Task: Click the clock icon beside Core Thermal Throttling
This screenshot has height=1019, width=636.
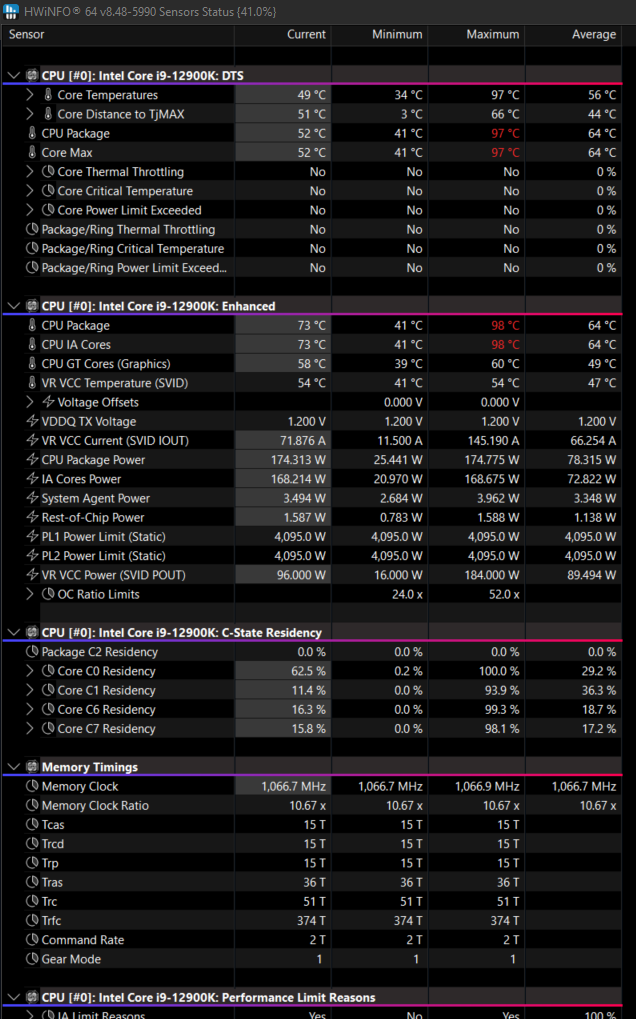Action: (x=48, y=172)
